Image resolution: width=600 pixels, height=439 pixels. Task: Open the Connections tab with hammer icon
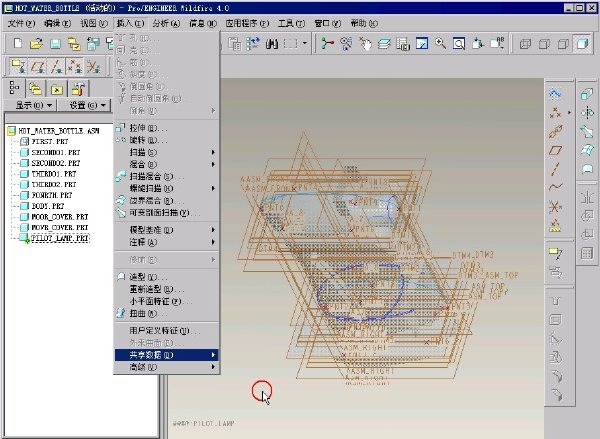pyautogui.click(x=78, y=88)
